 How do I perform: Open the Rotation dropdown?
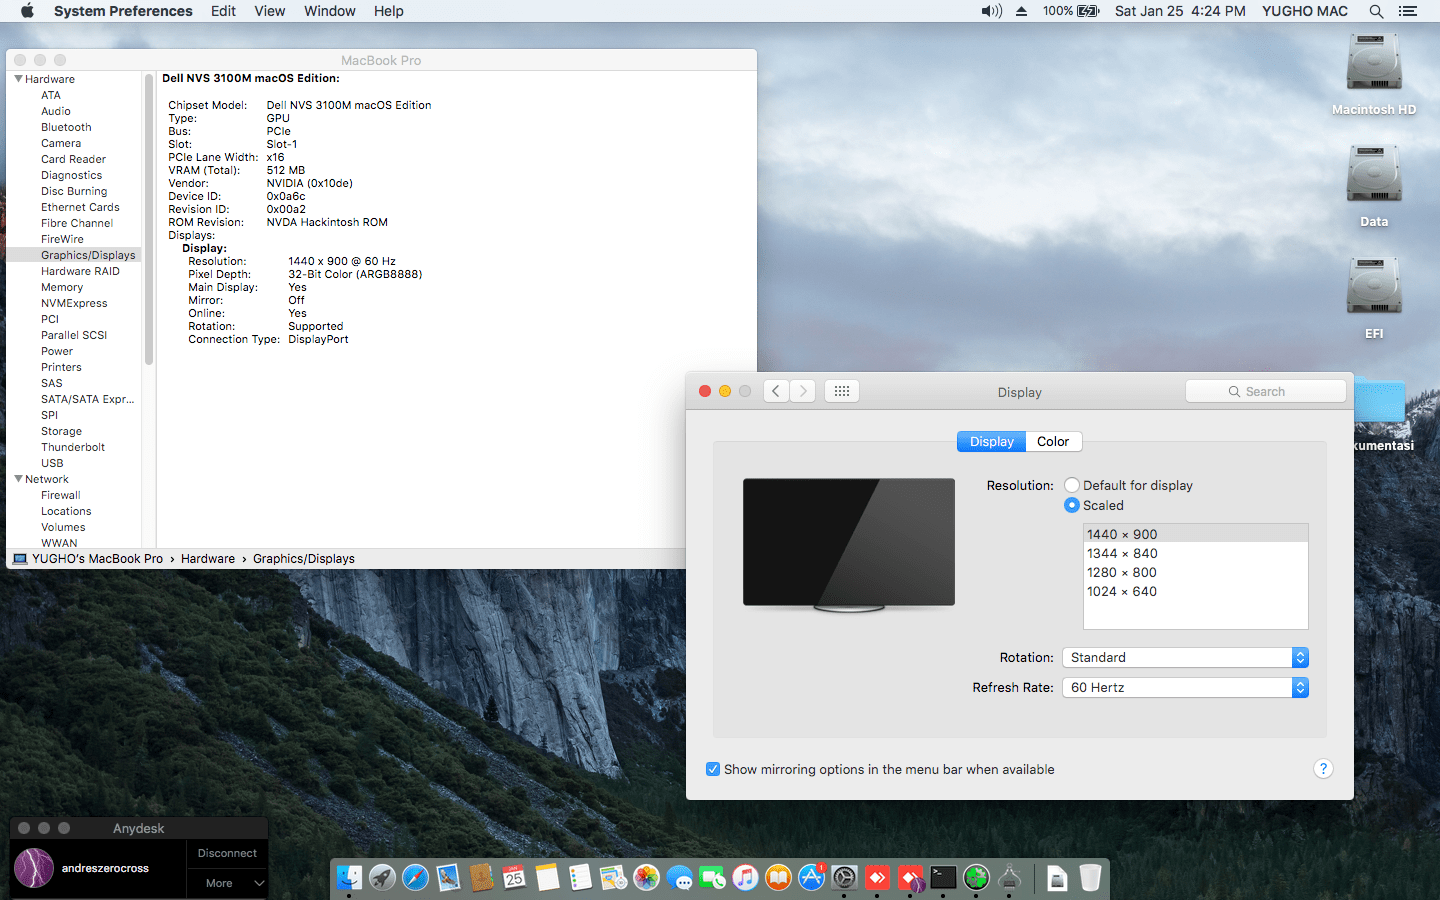tap(1185, 657)
